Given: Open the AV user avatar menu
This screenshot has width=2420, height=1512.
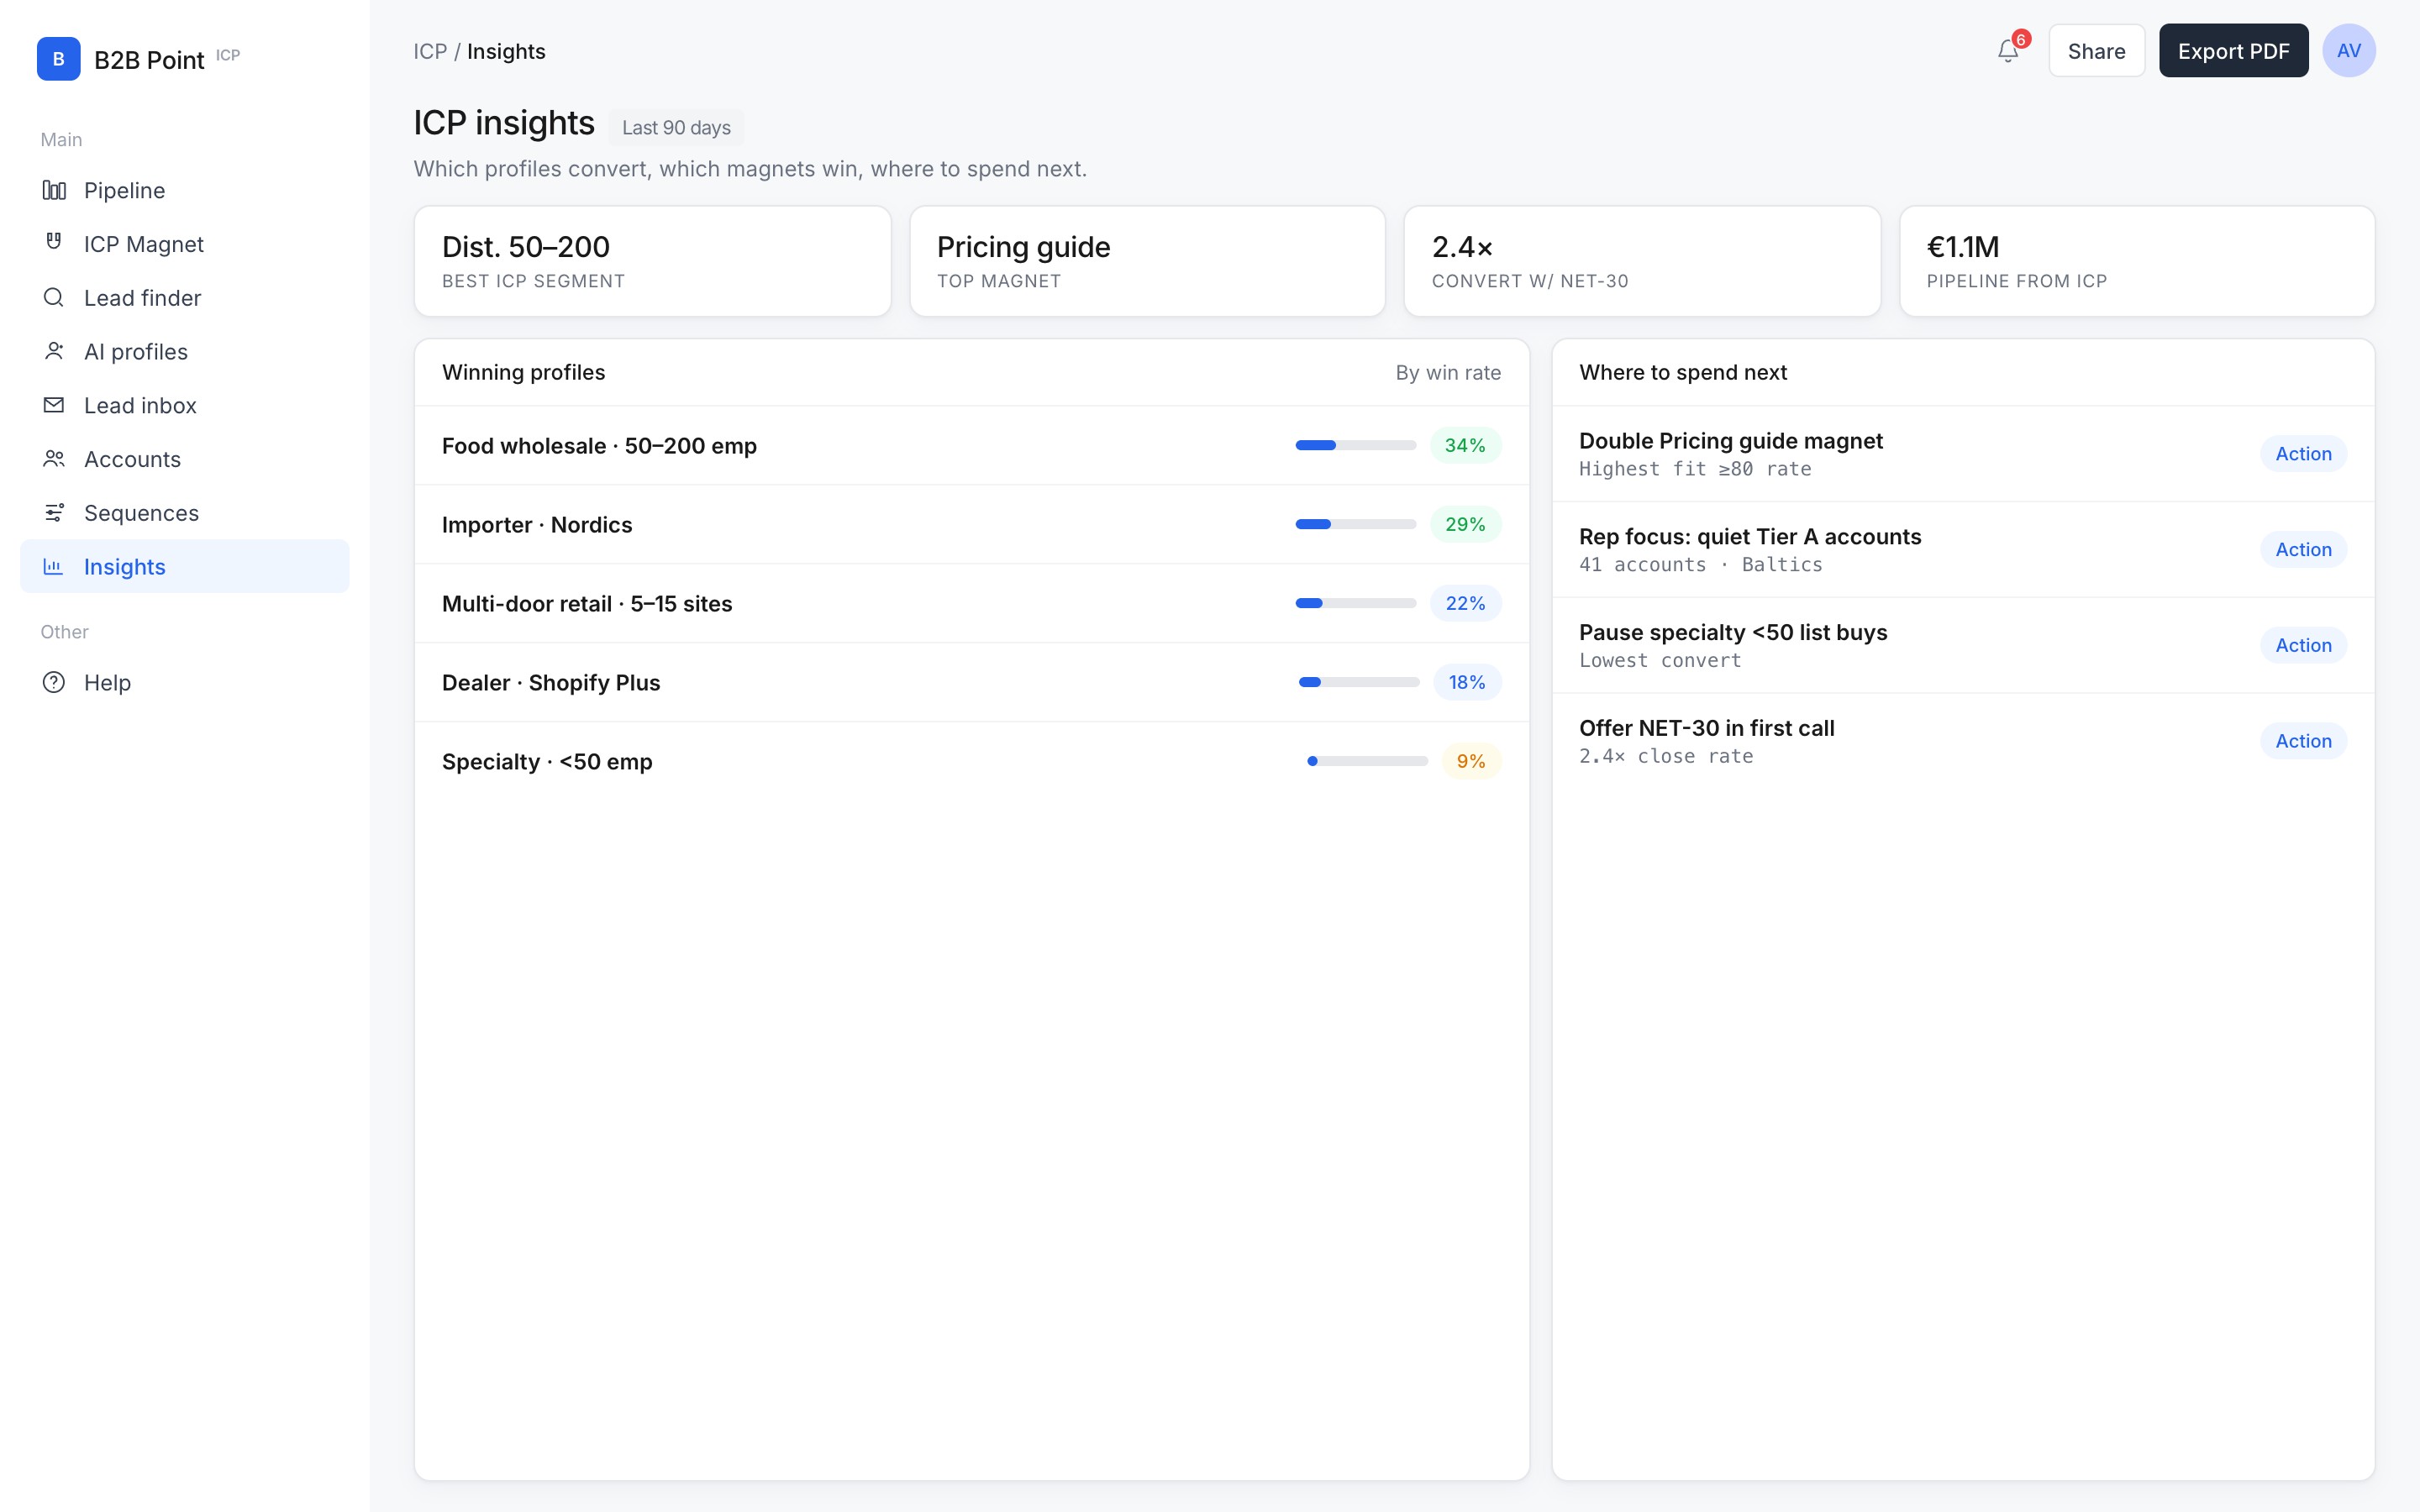Looking at the screenshot, I should coord(2348,51).
